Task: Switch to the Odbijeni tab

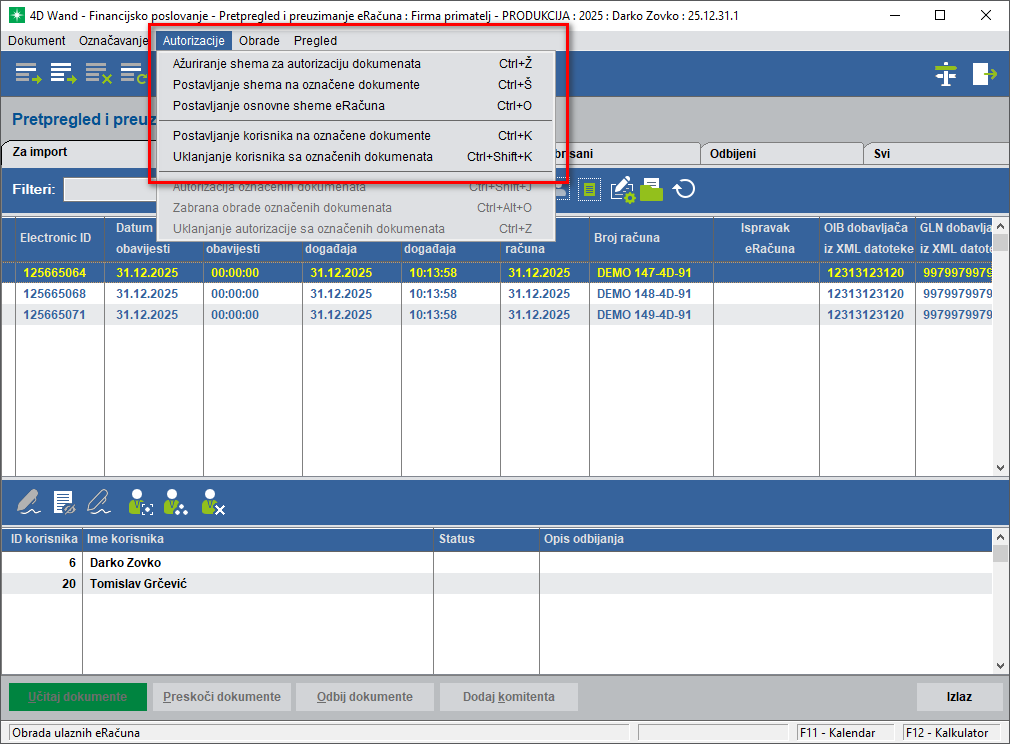Action: [x=733, y=154]
